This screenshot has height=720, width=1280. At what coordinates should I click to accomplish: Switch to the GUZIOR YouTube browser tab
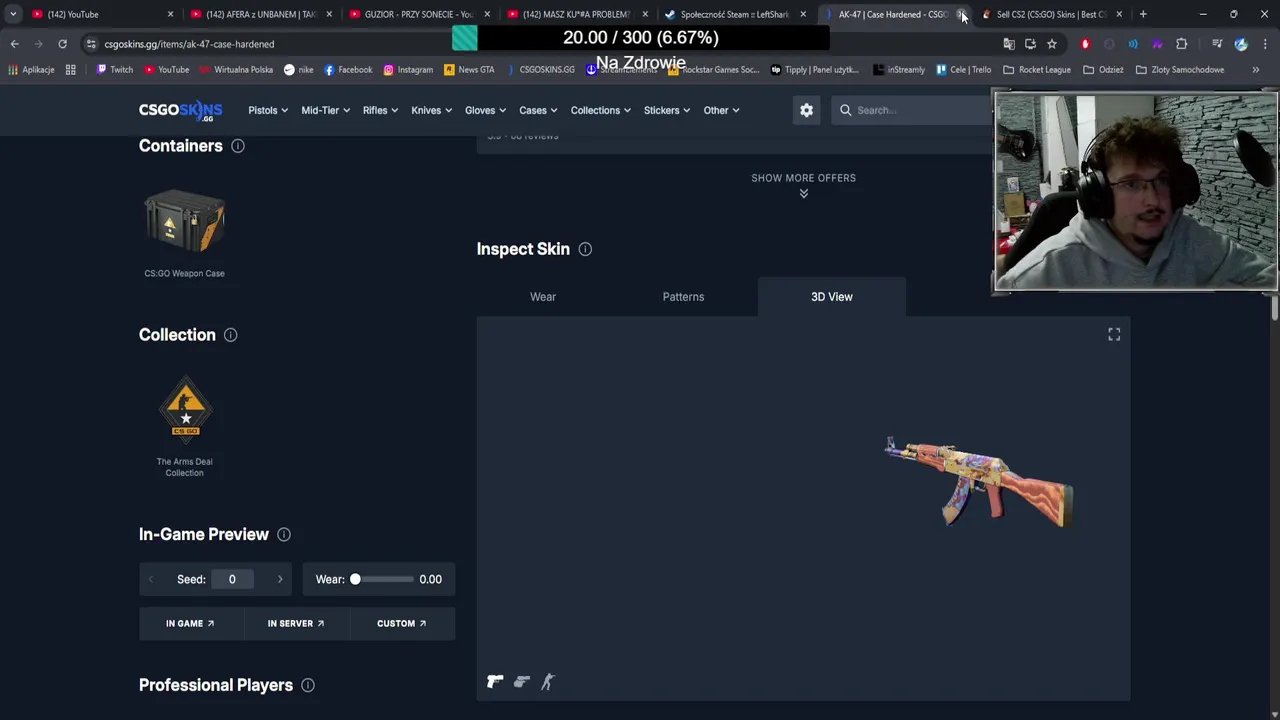[418, 14]
